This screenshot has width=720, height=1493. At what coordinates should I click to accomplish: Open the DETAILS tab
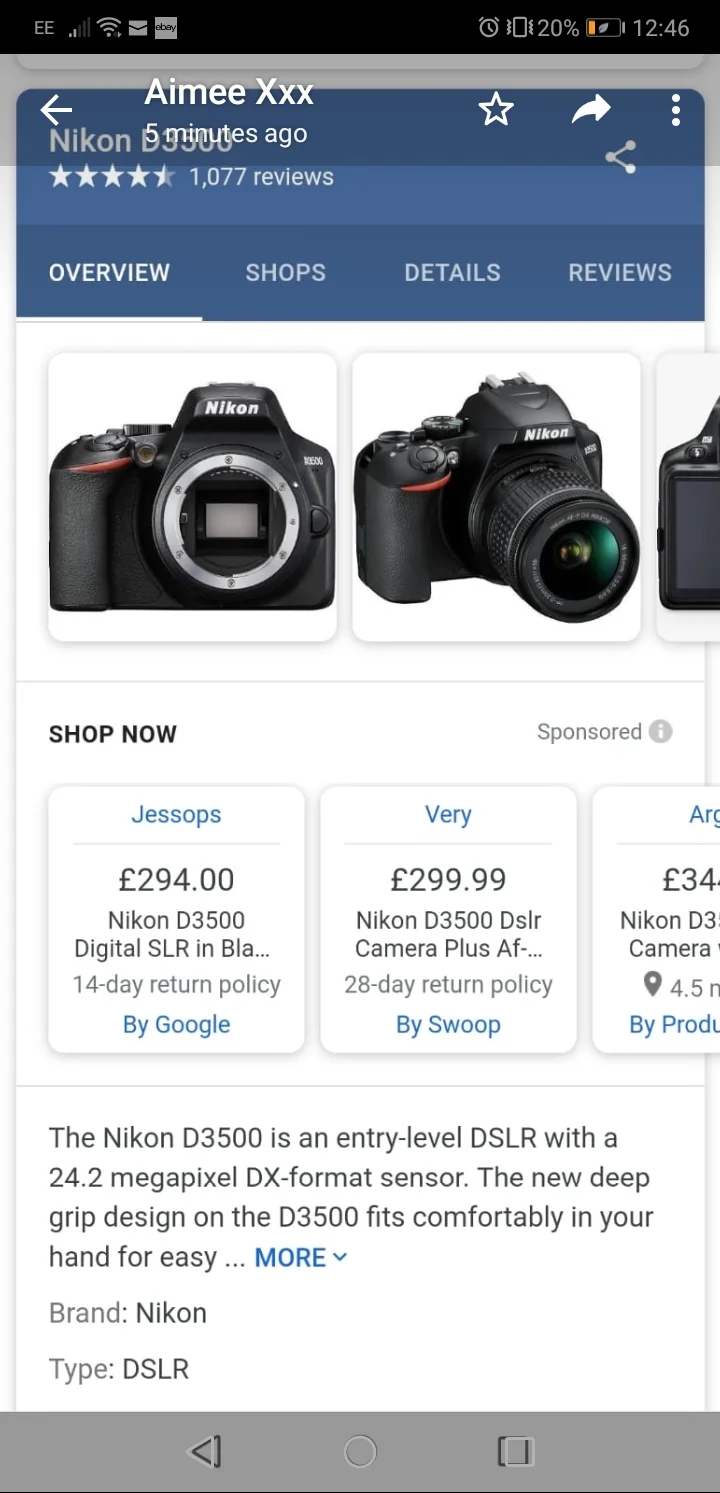(452, 272)
